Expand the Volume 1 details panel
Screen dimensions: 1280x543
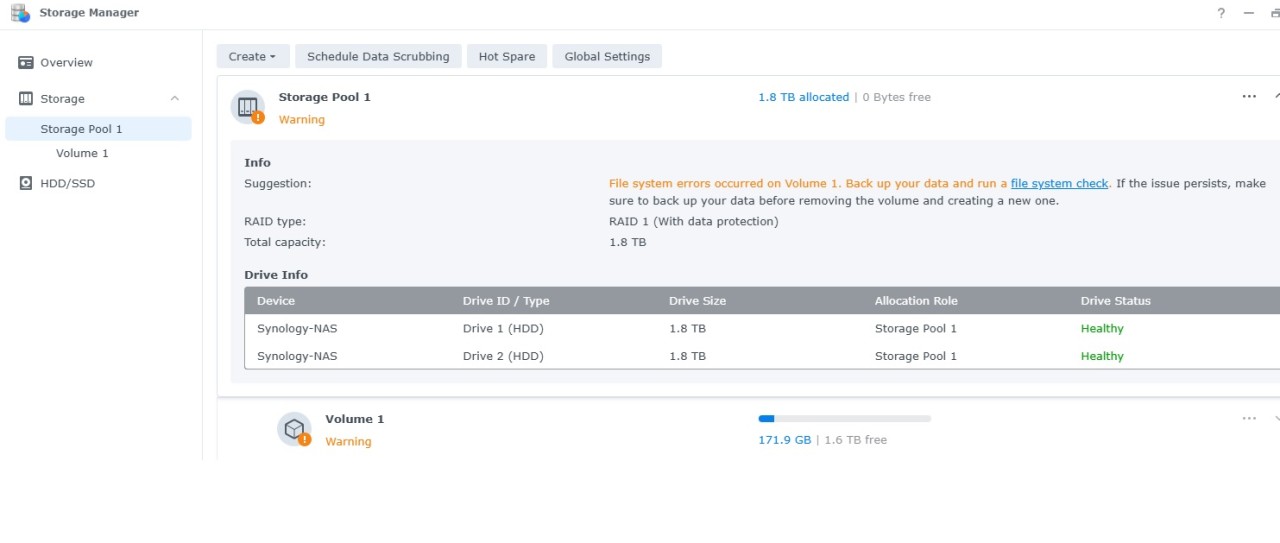pyautogui.click(x=1276, y=419)
